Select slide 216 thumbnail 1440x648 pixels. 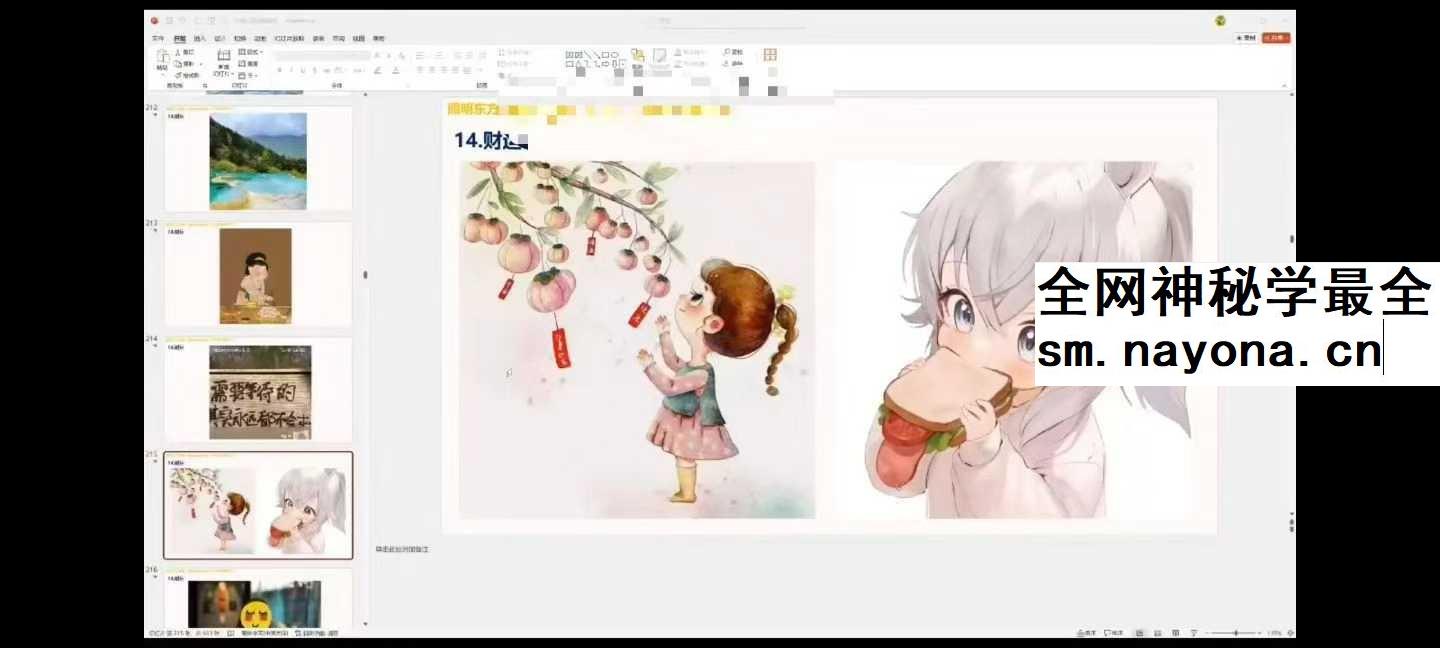click(x=258, y=598)
